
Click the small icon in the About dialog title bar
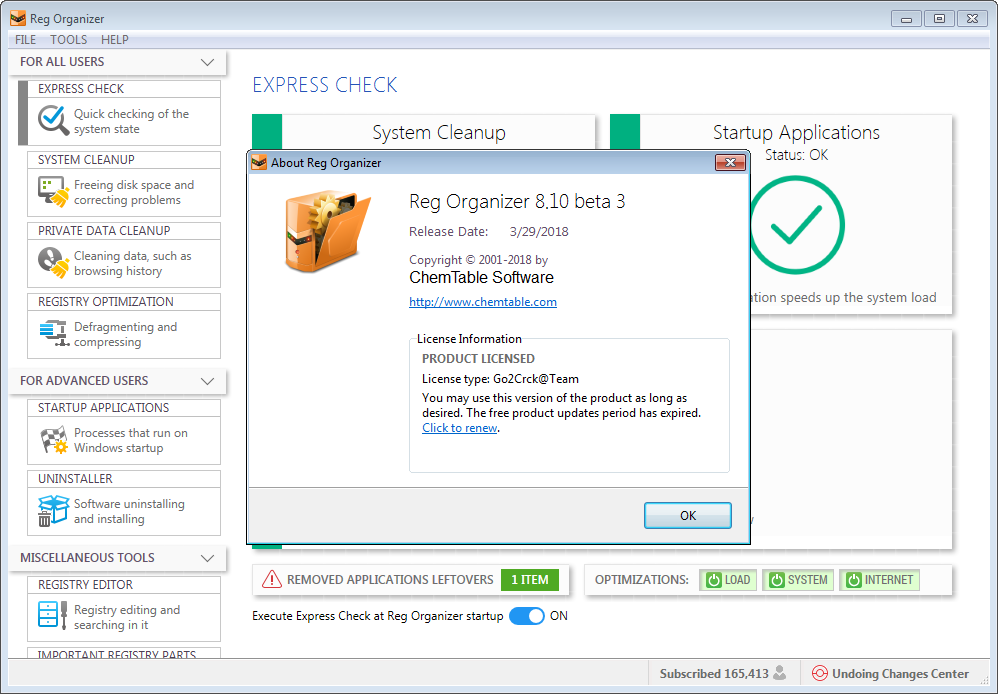[259, 162]
